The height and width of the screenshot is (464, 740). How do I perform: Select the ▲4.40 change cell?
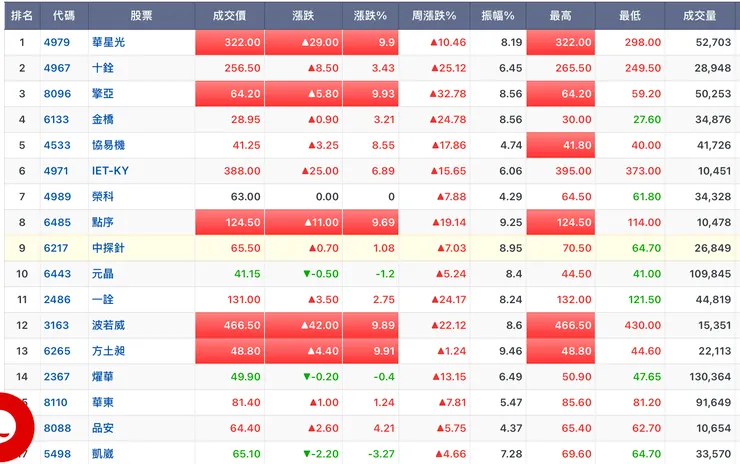[x=304, y=351]
